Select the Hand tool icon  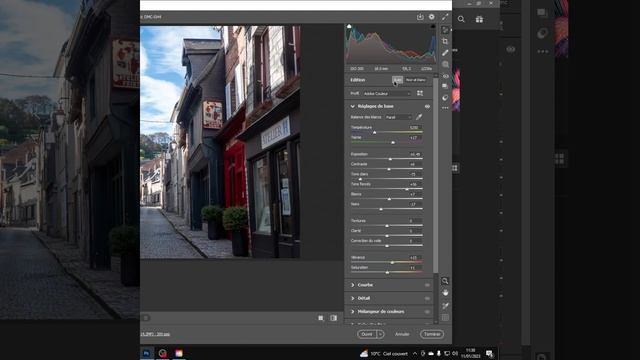(445, 293)
